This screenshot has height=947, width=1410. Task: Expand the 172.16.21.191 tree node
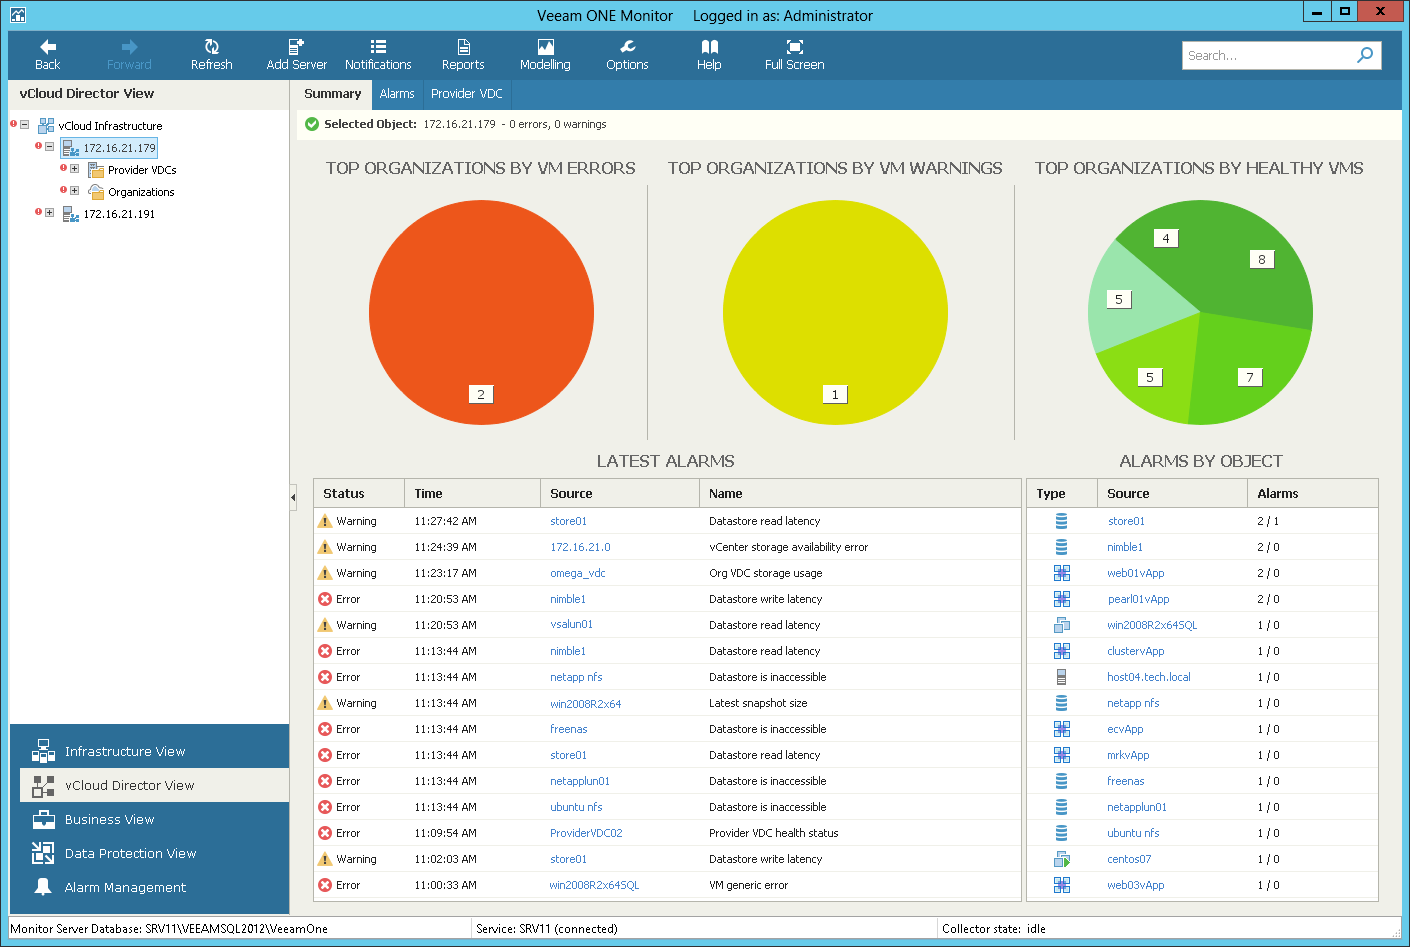[x=50, y=213]
